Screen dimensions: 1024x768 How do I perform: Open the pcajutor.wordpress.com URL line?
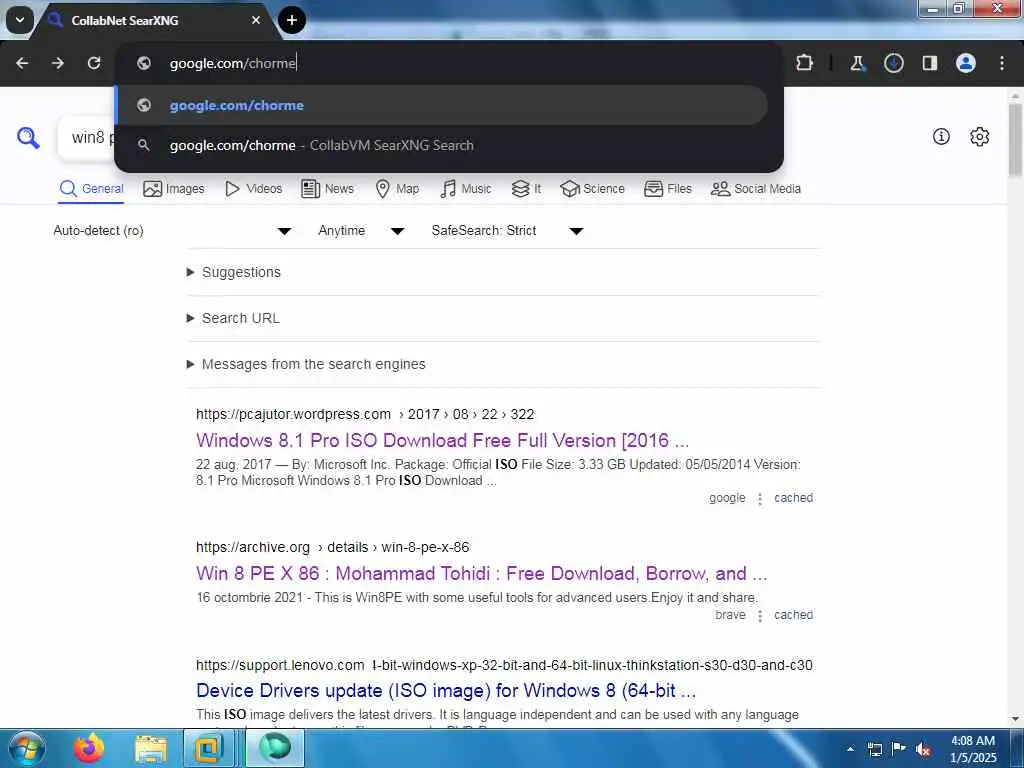[365, 414]
